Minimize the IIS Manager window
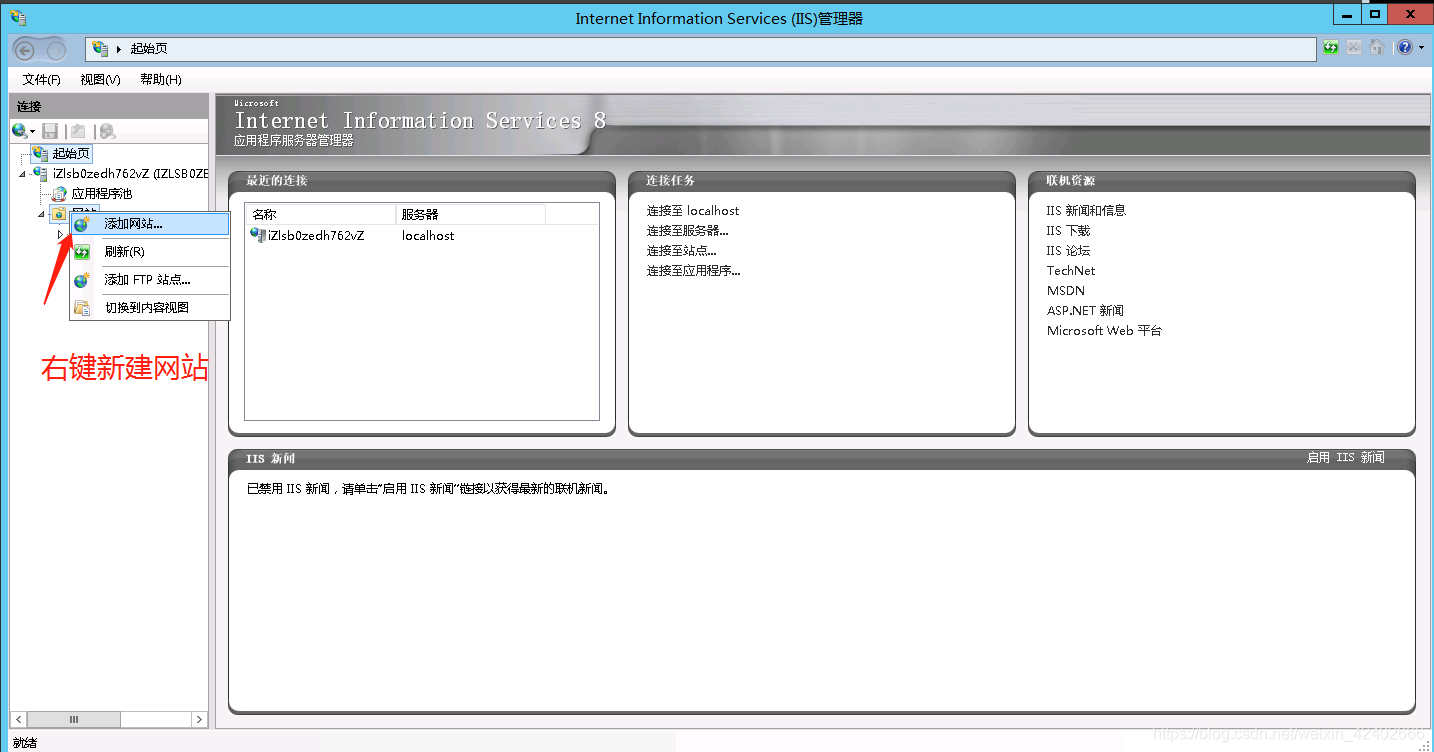 click(1346, 14)
